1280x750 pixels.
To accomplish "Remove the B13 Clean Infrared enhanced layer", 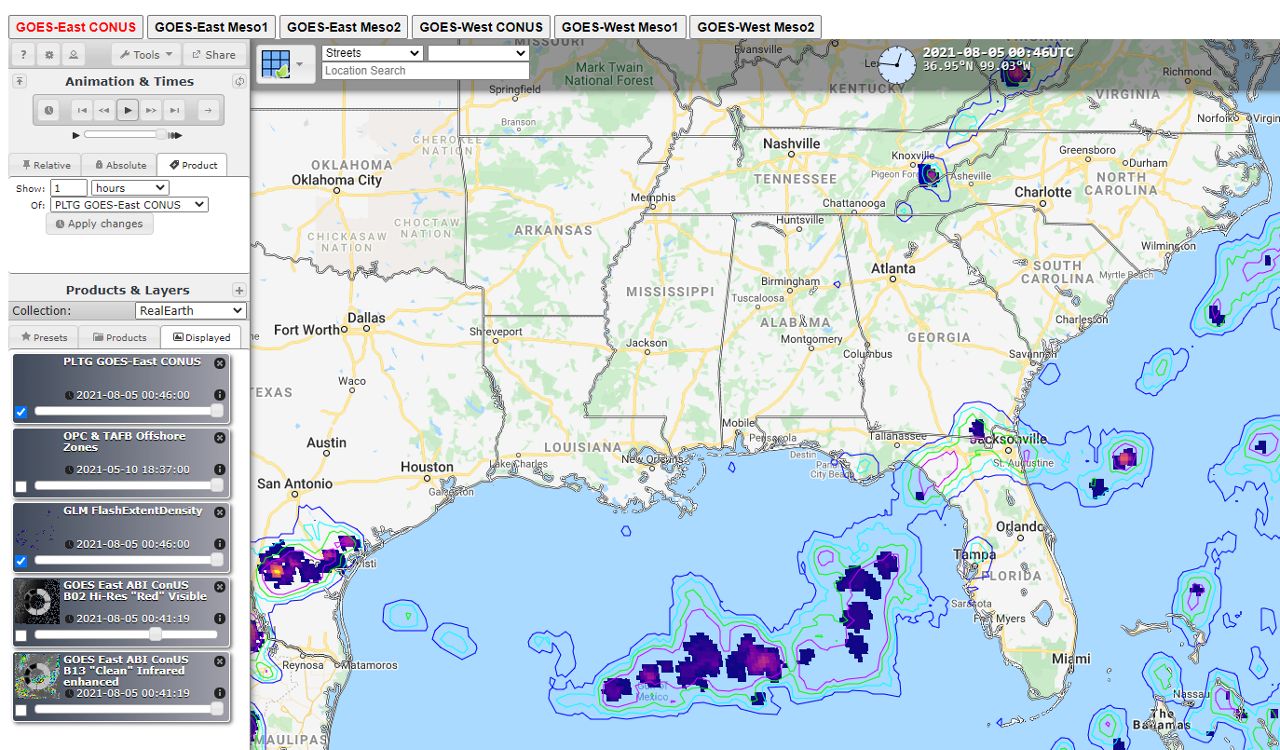I will [220, 661].
